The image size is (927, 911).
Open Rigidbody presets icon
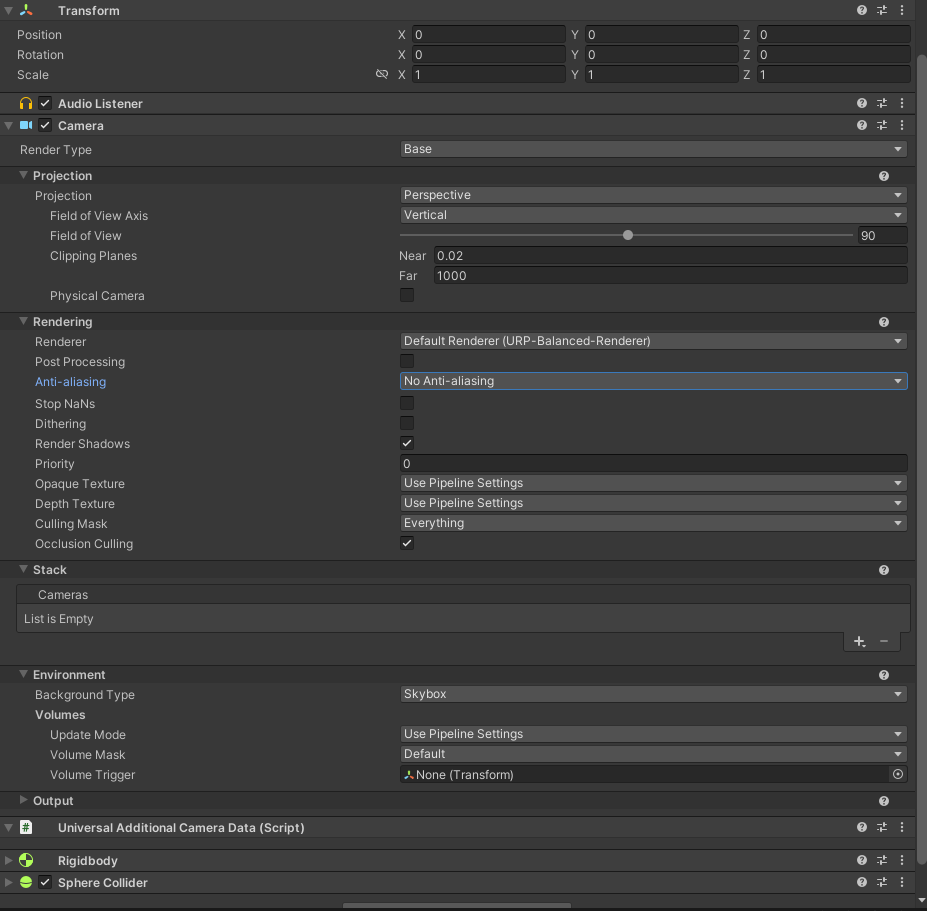click(882, 860)
